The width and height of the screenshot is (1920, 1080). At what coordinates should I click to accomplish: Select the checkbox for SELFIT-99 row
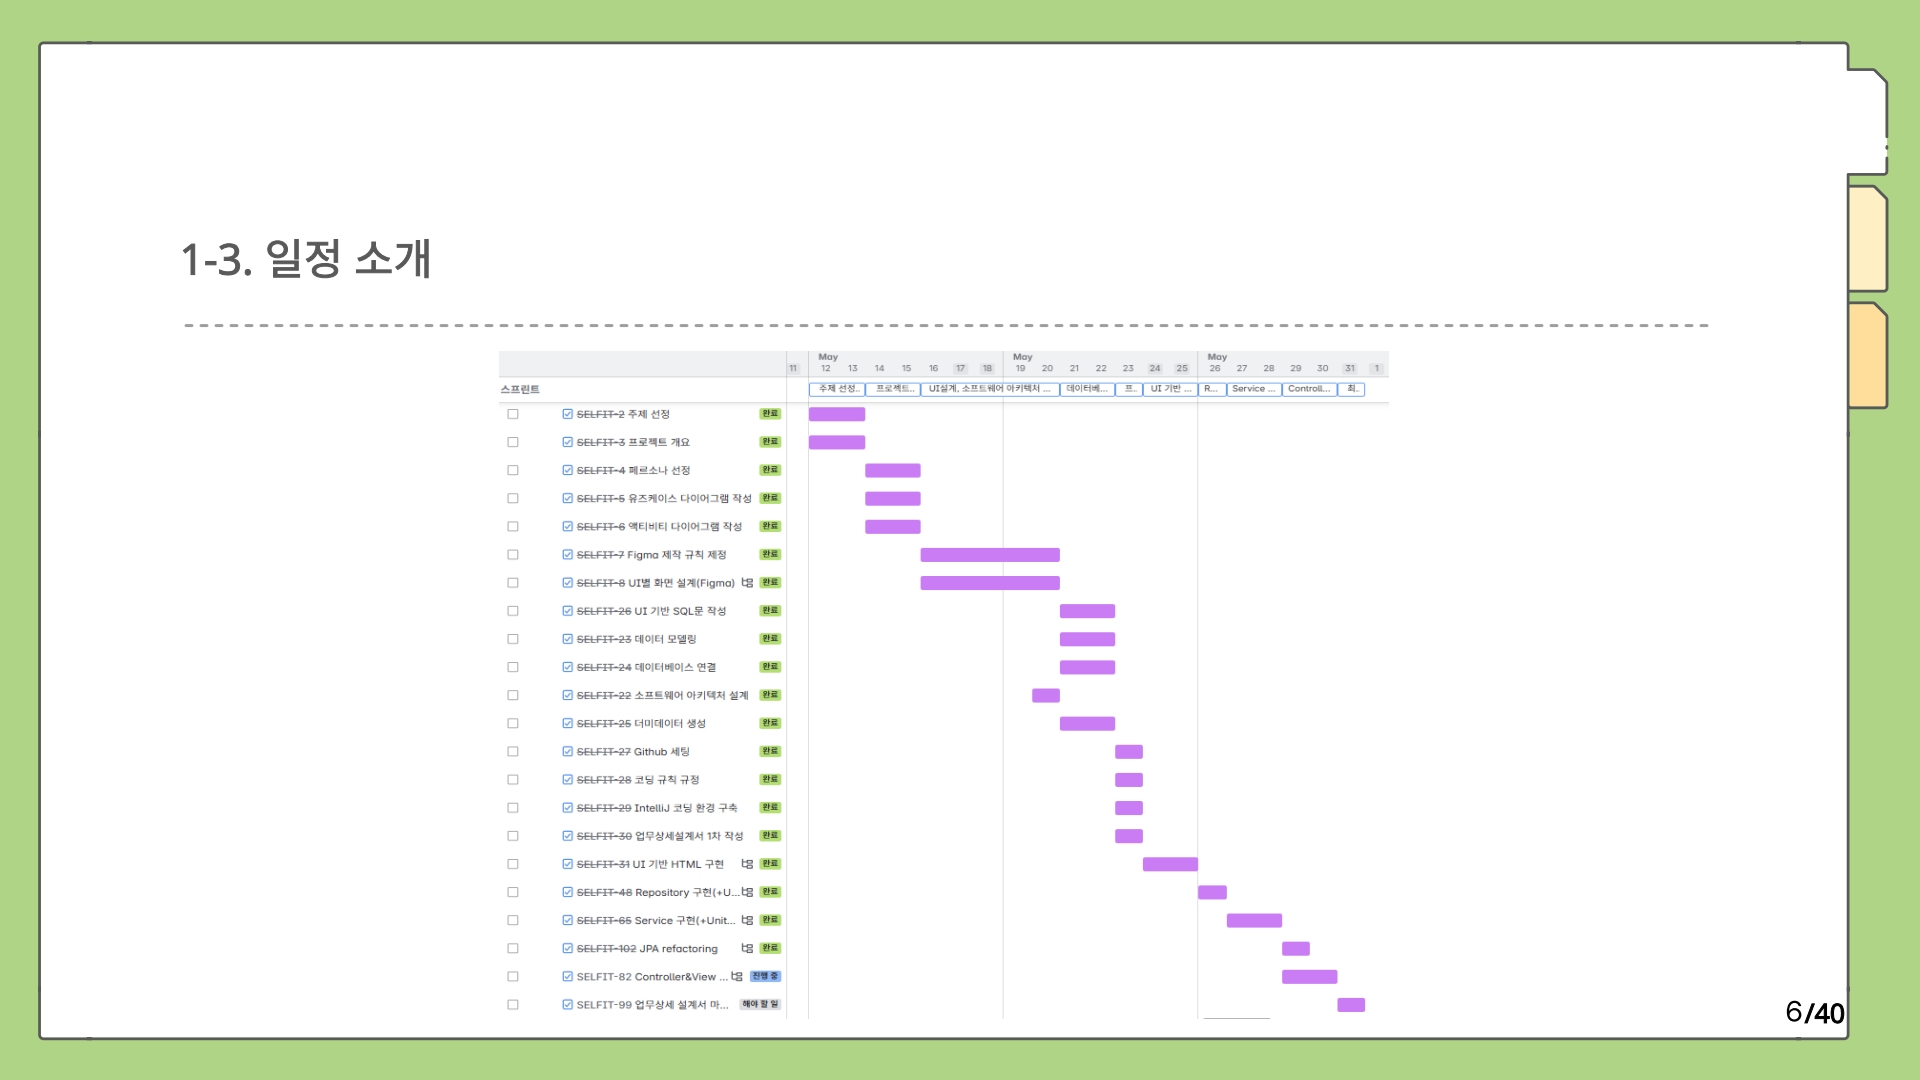tap(513, 1005)
